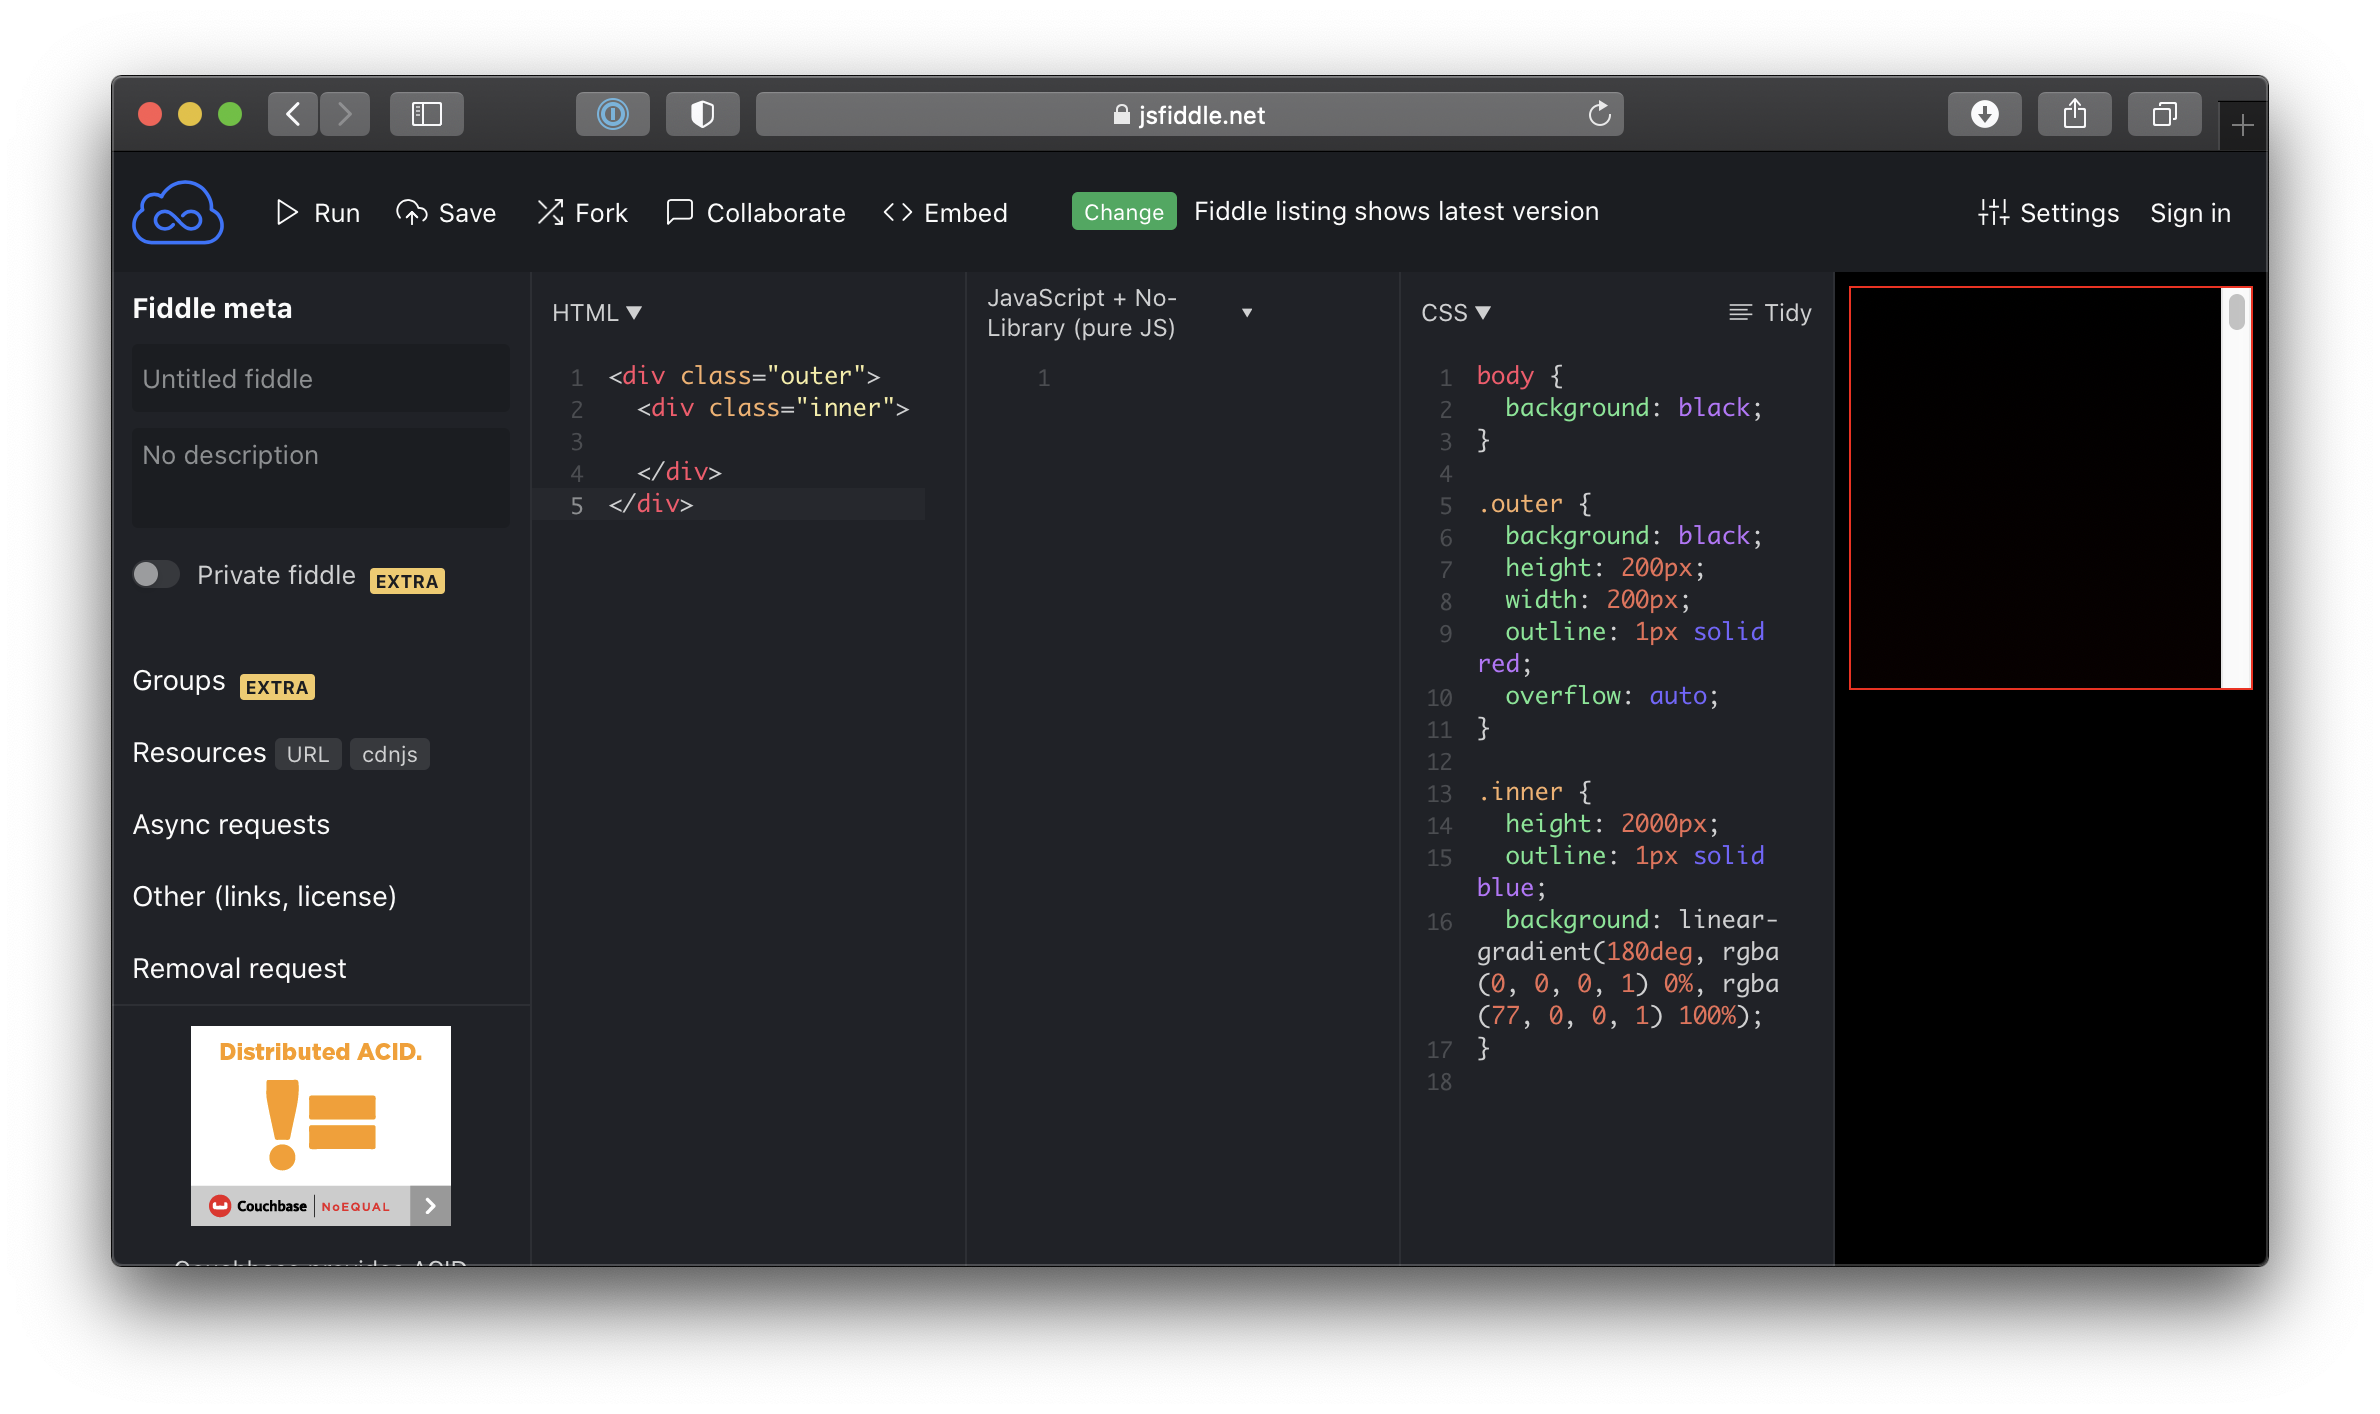Expand JavaScript library selector dropdown
Image resolution: width=2380 pixels, height=1414 pixels.
(x=1246, y=312)
